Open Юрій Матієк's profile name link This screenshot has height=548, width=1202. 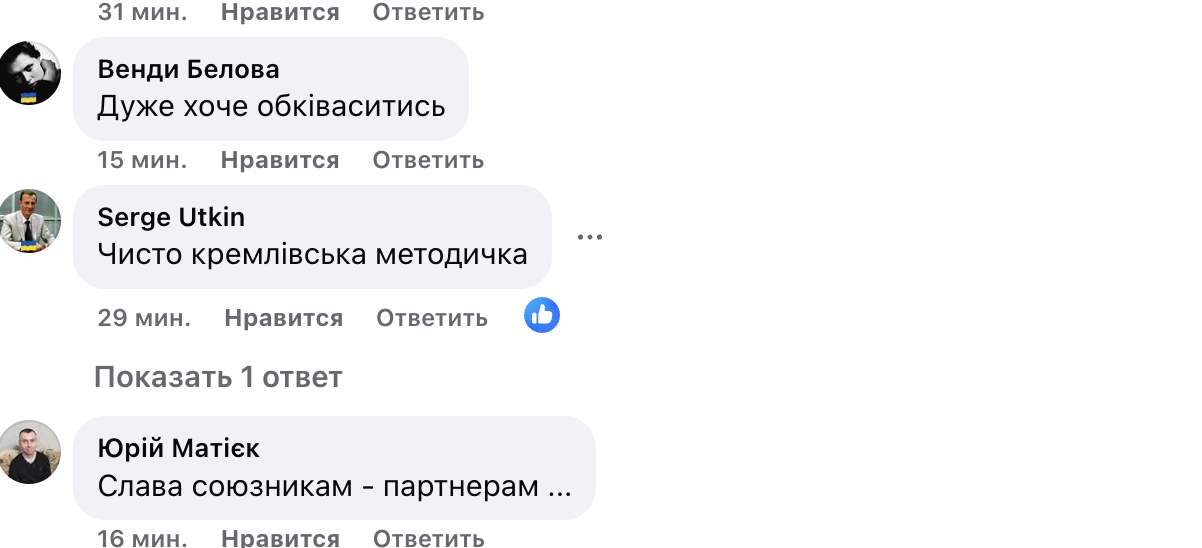coord(178,448)
